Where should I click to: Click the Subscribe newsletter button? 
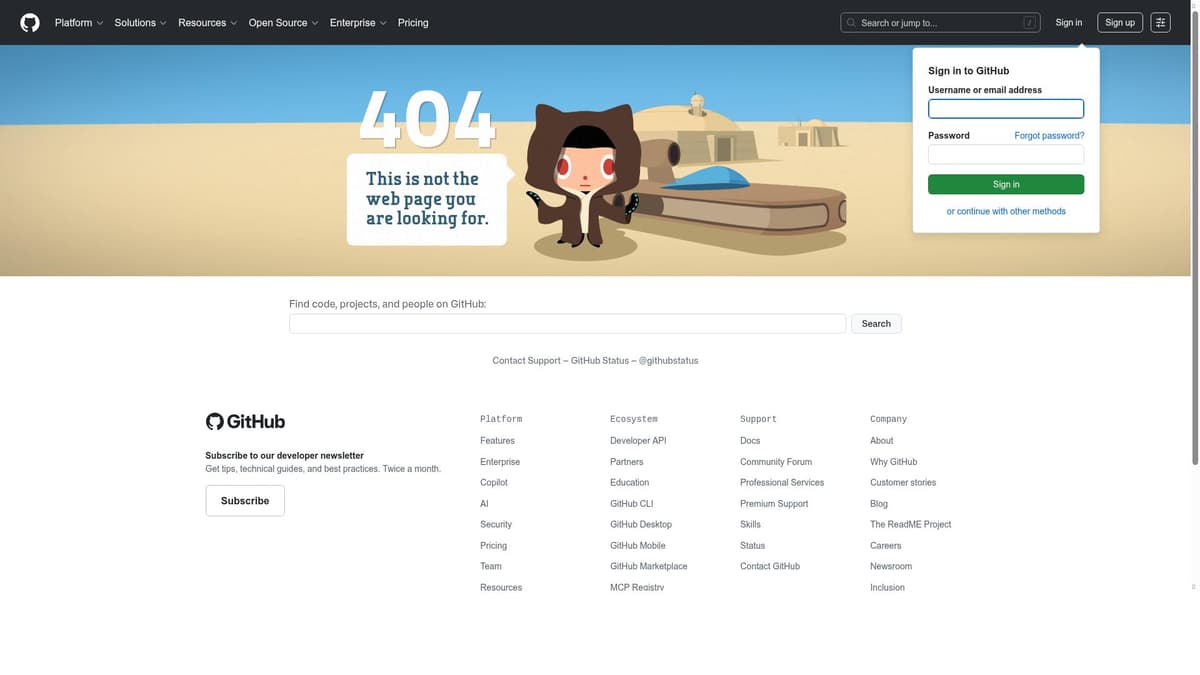(x=245, y=500)
